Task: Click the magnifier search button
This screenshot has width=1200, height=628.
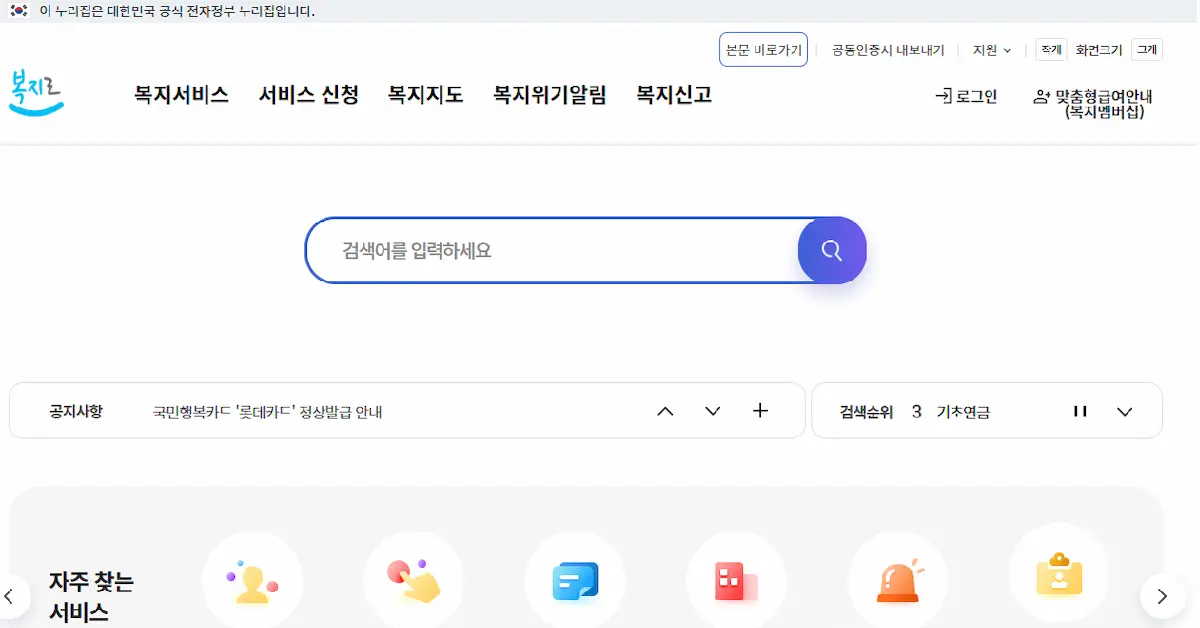Action: coord(832,250)
